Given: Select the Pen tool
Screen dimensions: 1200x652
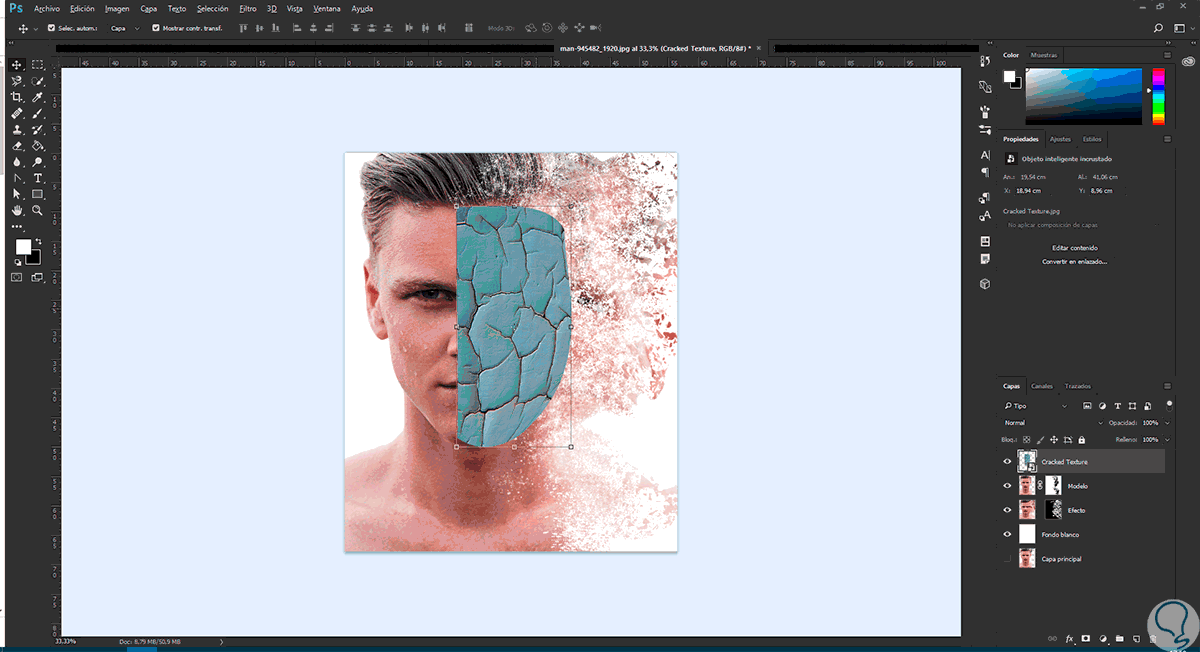Looking at the screenshot, I should (17, 178).
